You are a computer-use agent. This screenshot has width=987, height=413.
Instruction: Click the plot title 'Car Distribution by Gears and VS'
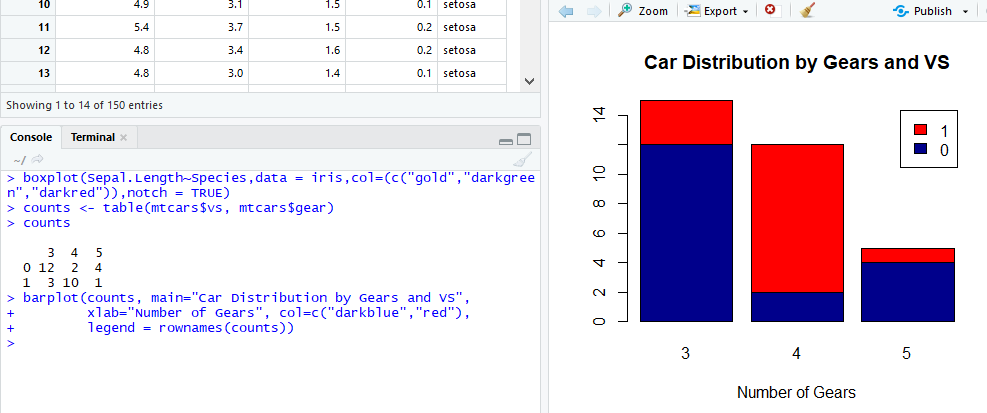[x=796, y=62]
